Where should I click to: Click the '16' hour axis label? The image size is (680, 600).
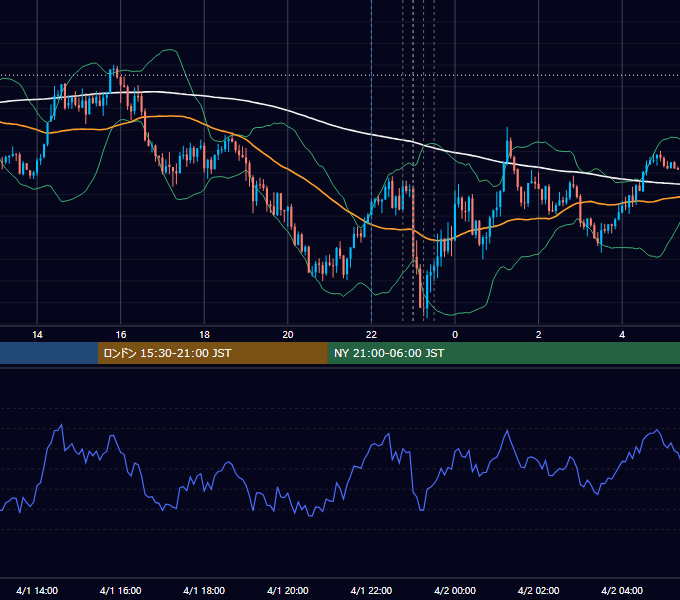pos(121,335)
